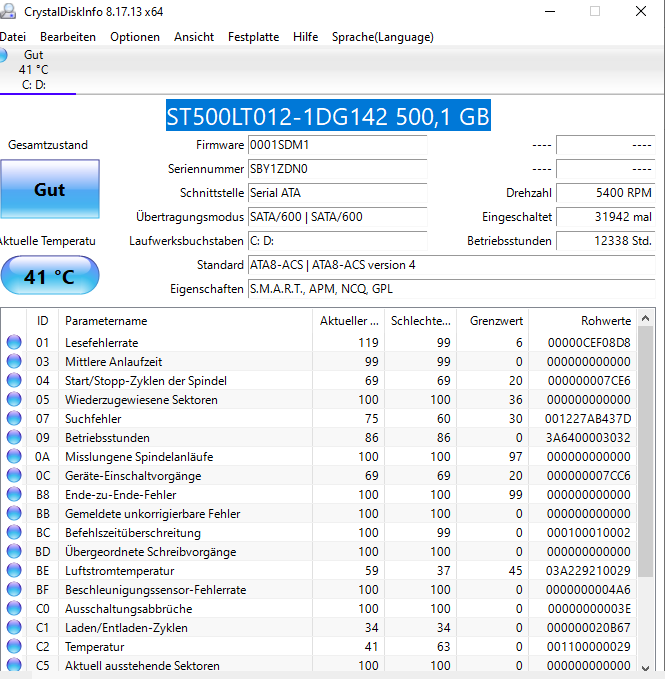
Task: Select the Ausschaltungsabbrüche parameter name
Action: click(129, 609)
